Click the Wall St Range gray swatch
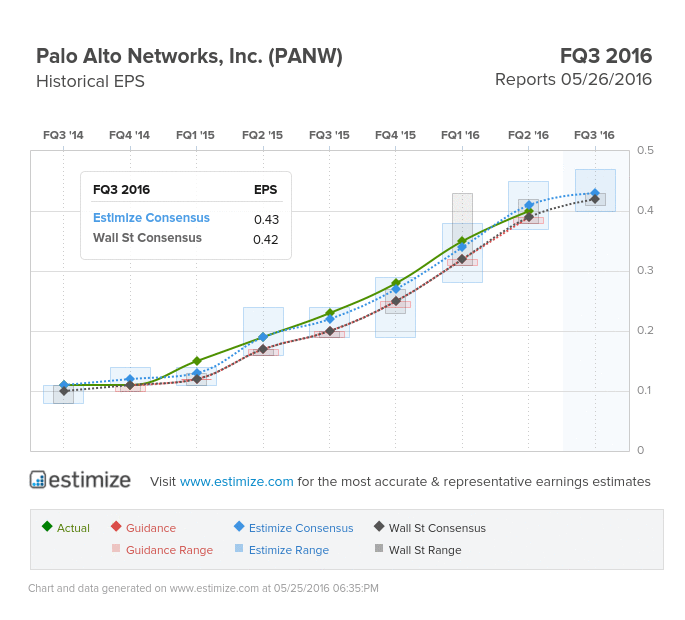 click(x=379, y=548)
